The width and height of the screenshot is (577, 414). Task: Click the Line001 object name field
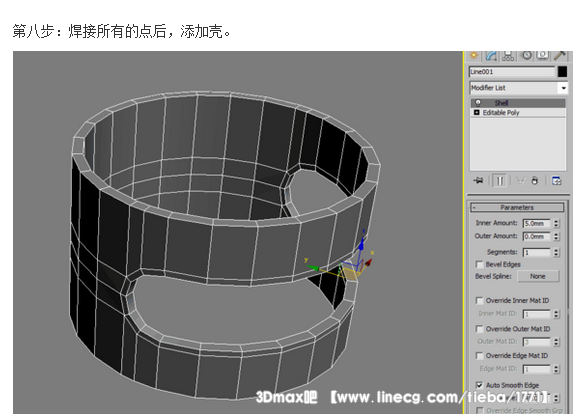tap(512, 72)
